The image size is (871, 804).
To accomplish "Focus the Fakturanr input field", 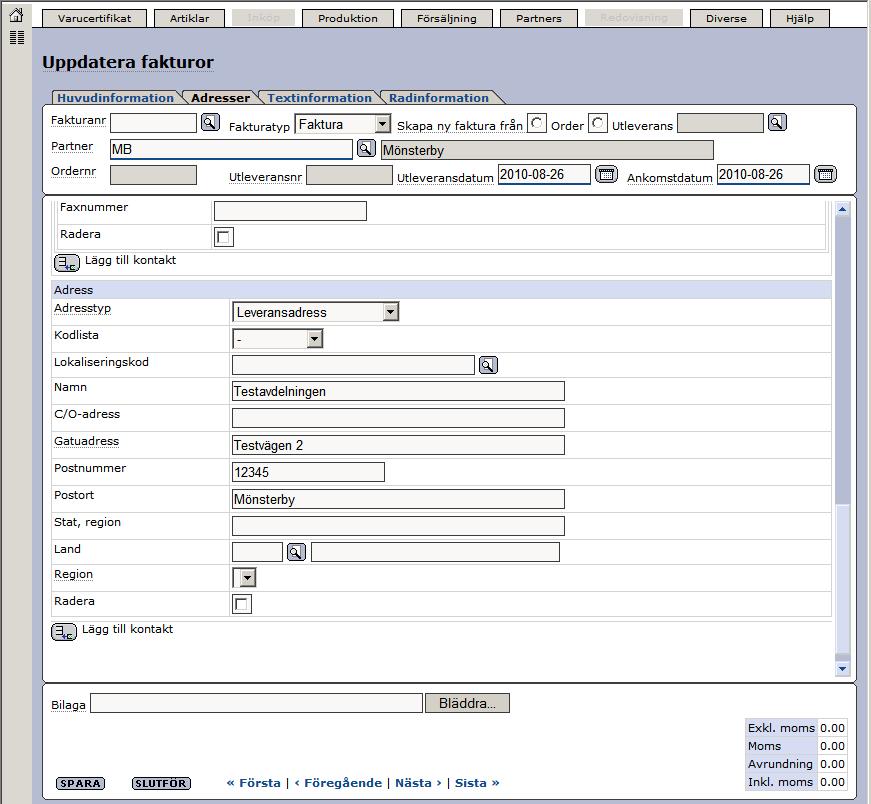I will point(153,123).
